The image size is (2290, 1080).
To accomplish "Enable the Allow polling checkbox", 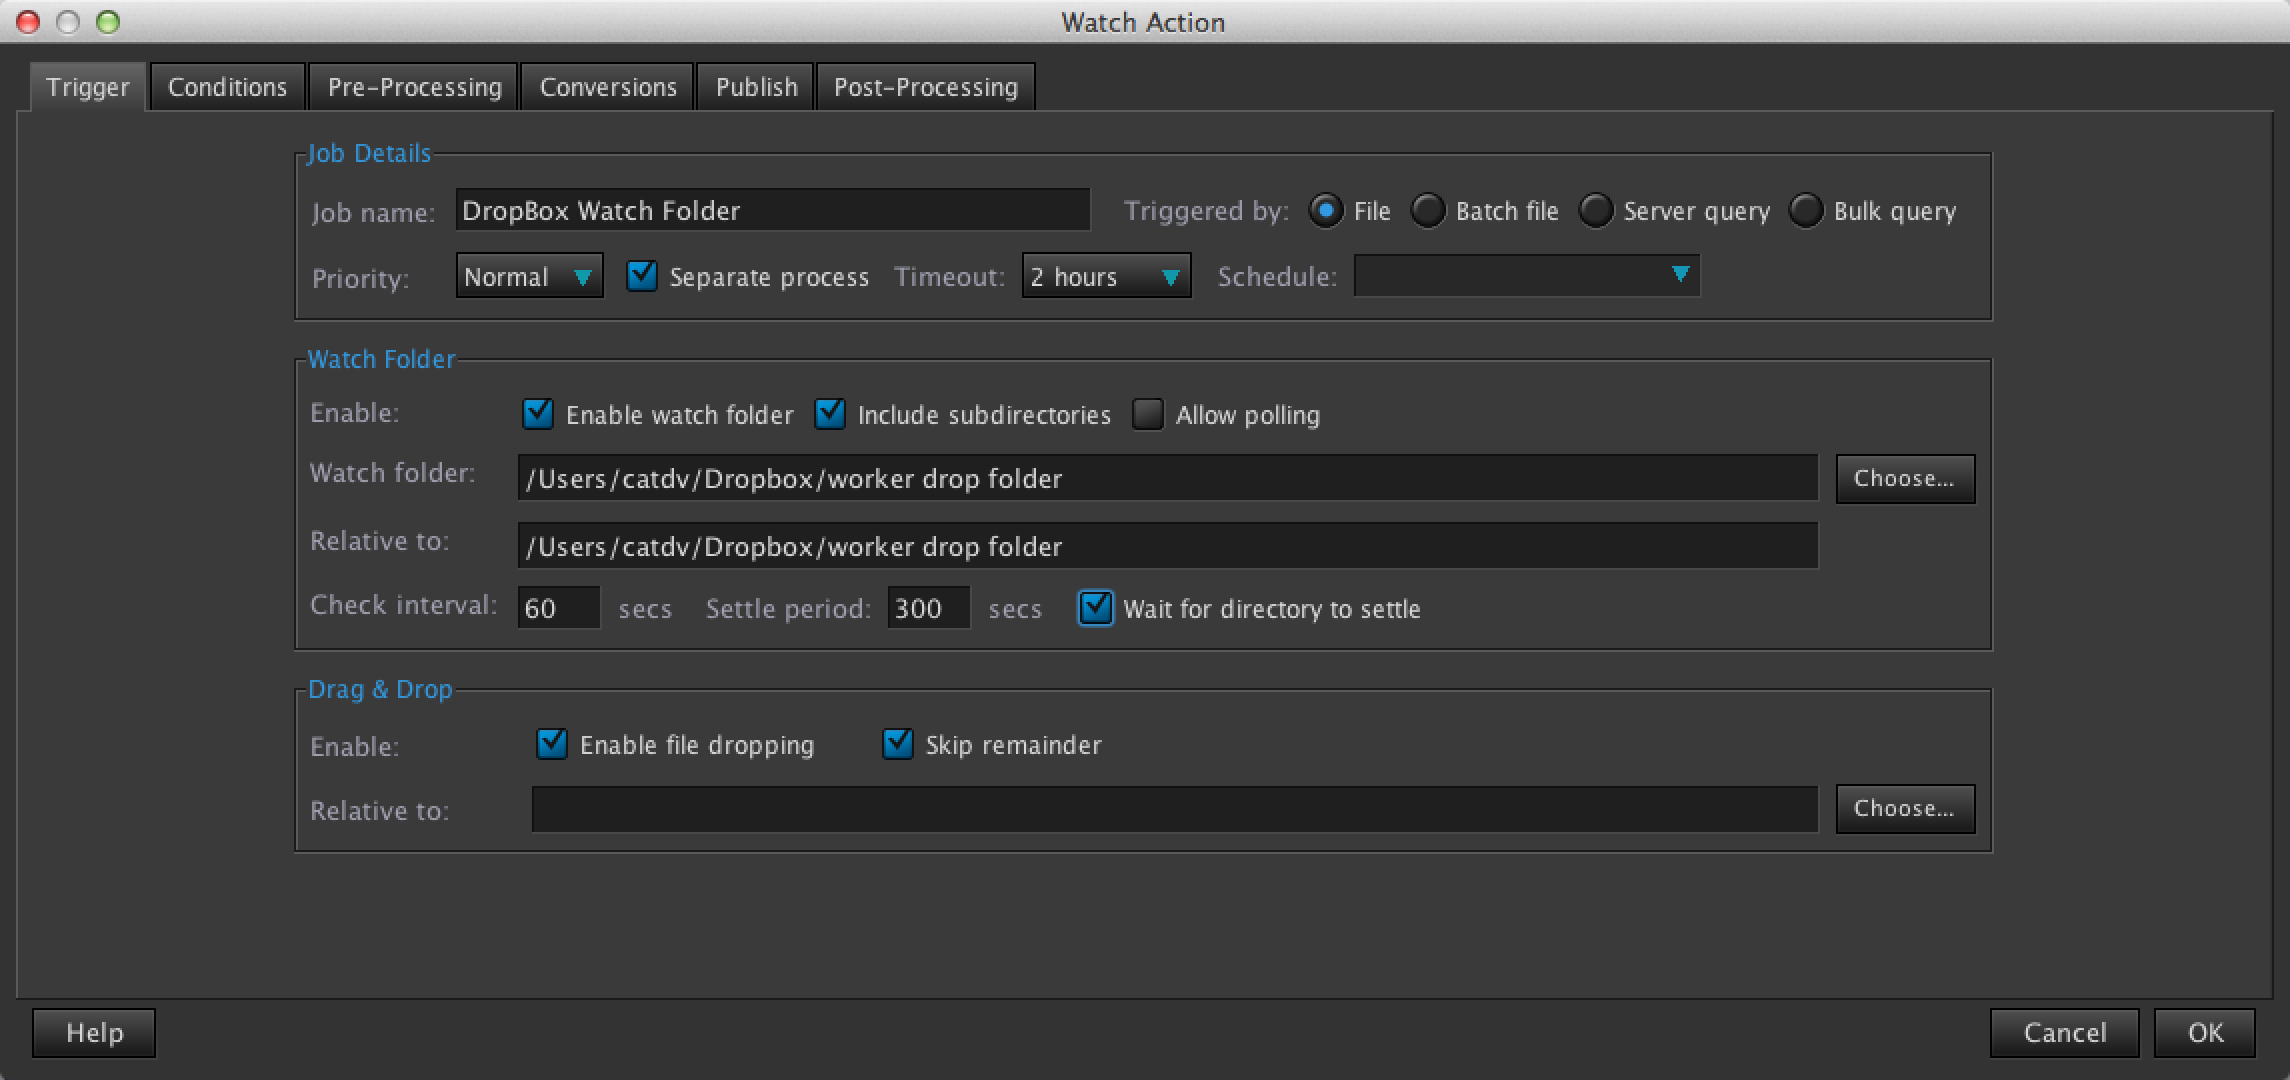I will pyautogui.click(x=1148, y=414).
